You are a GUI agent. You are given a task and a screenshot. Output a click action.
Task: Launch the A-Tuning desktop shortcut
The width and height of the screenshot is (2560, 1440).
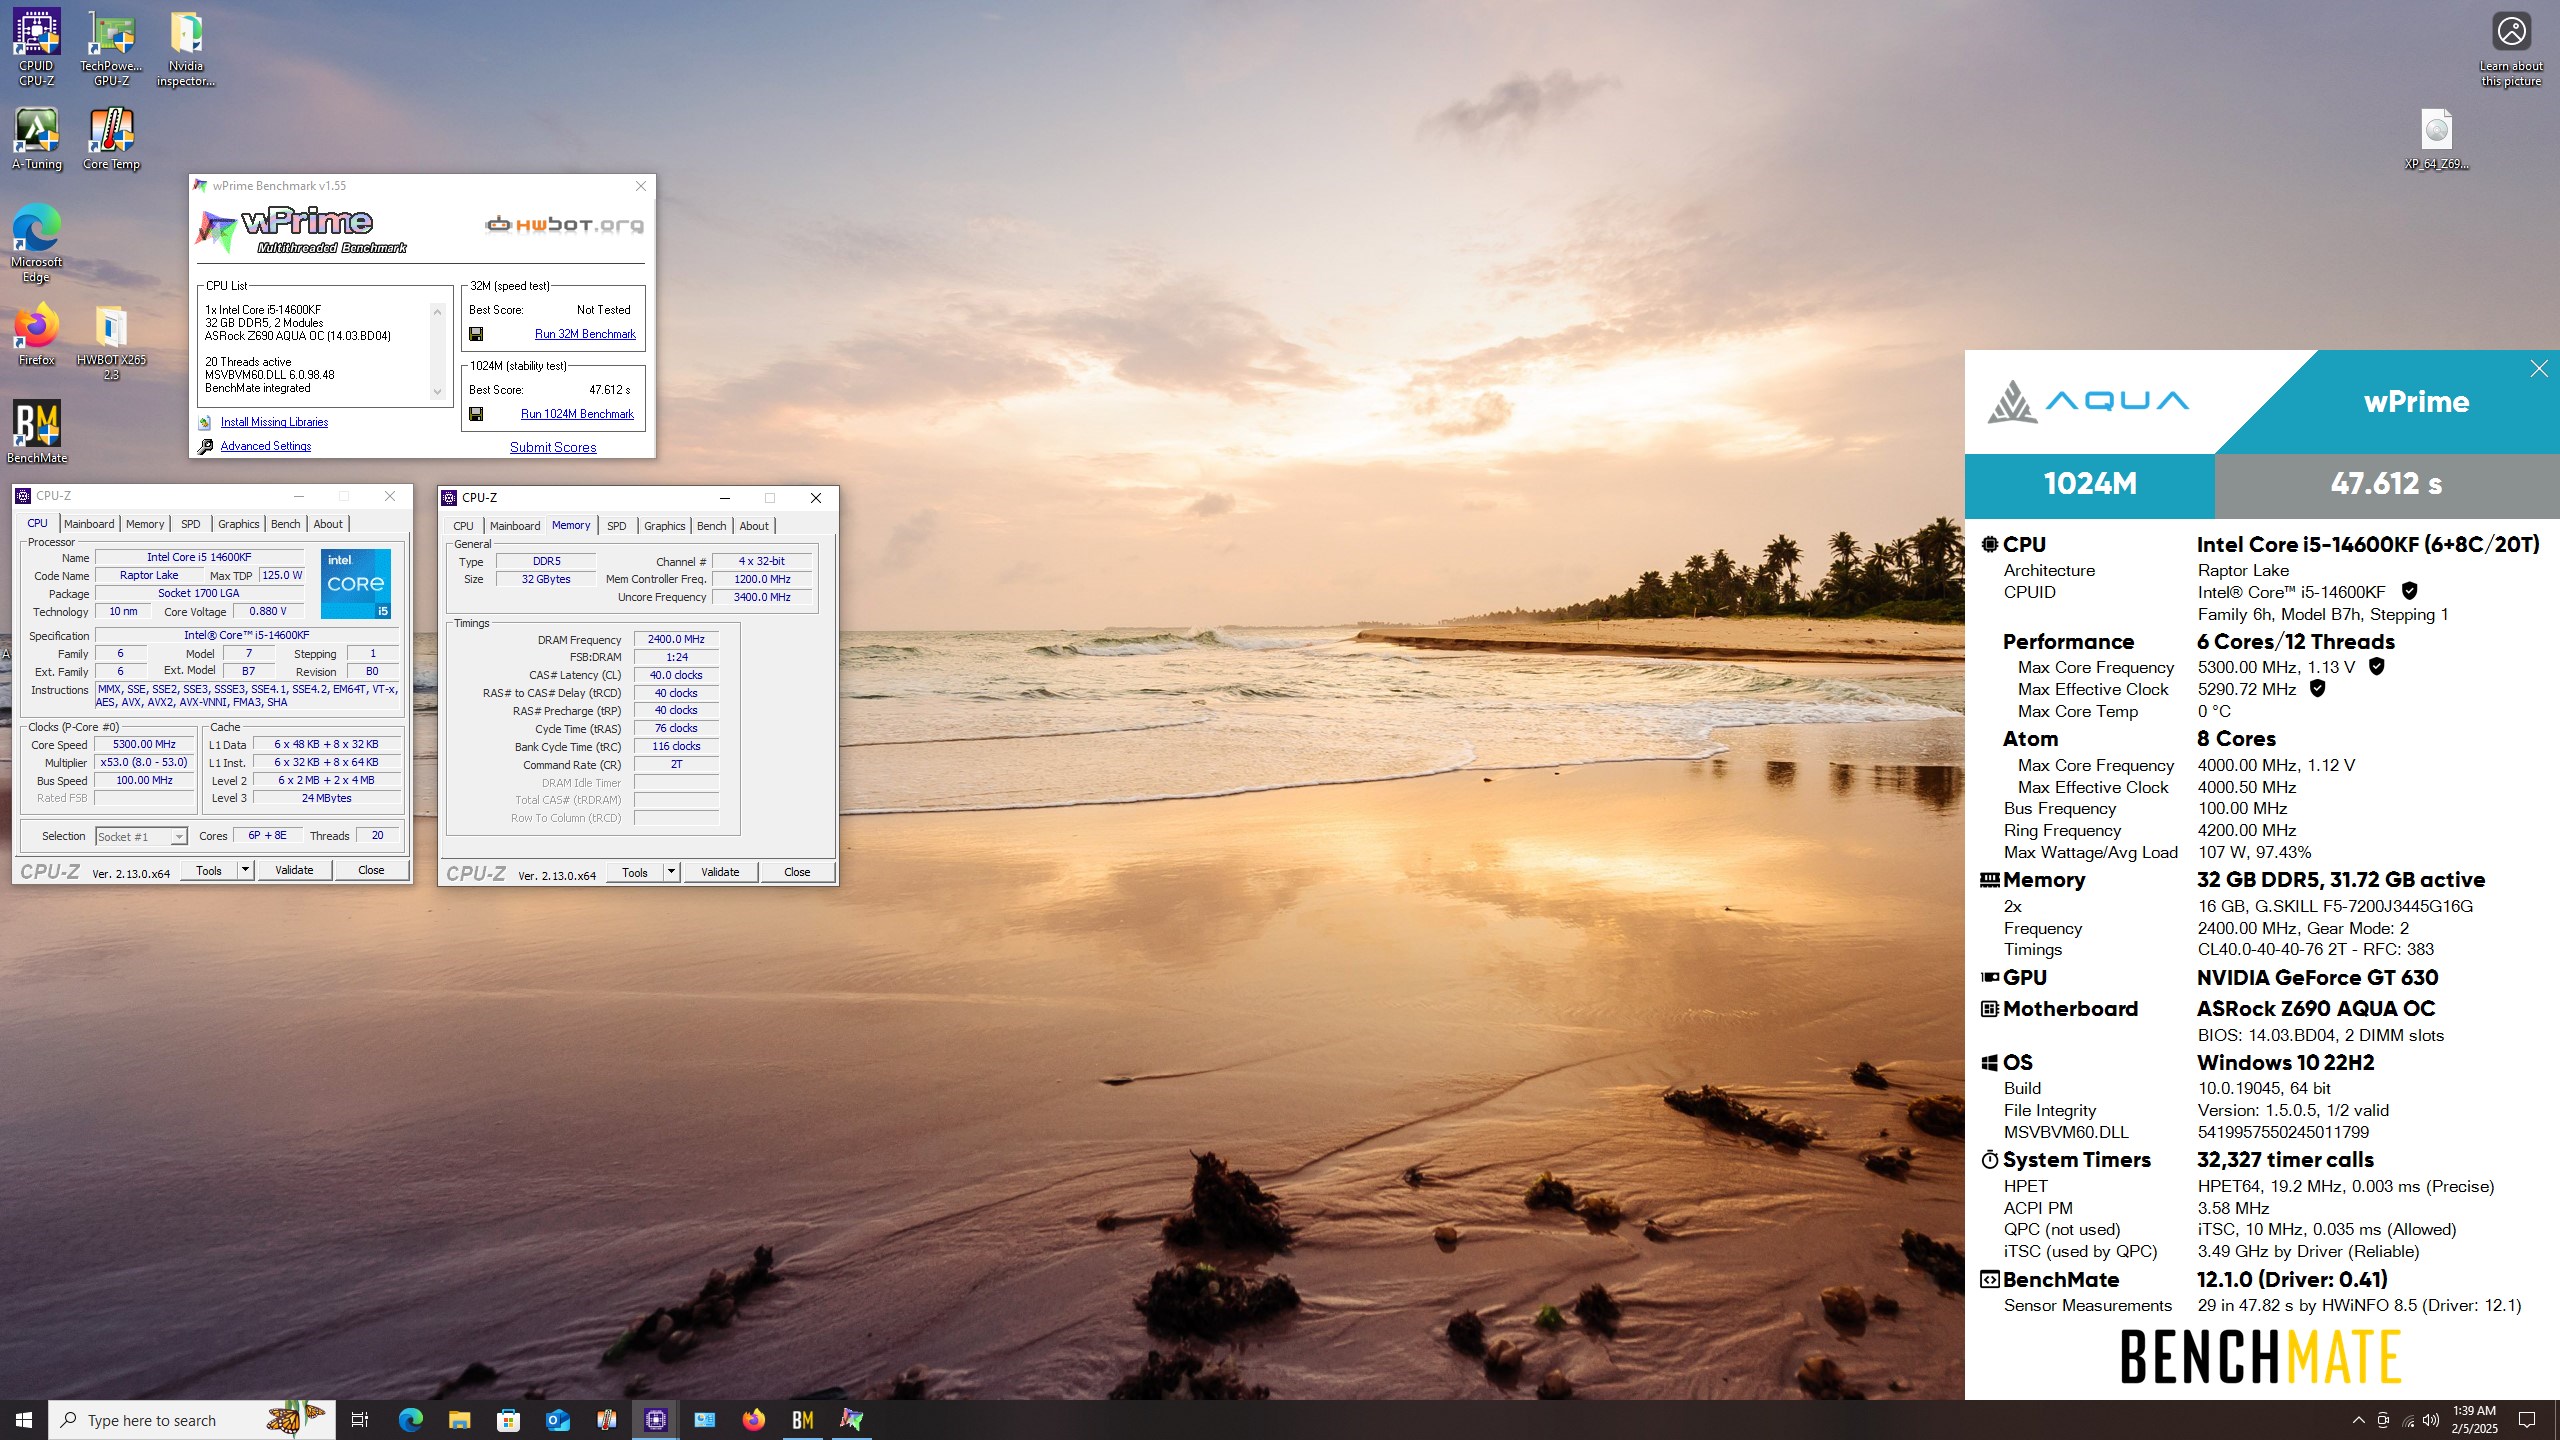[x=36, y=140]
